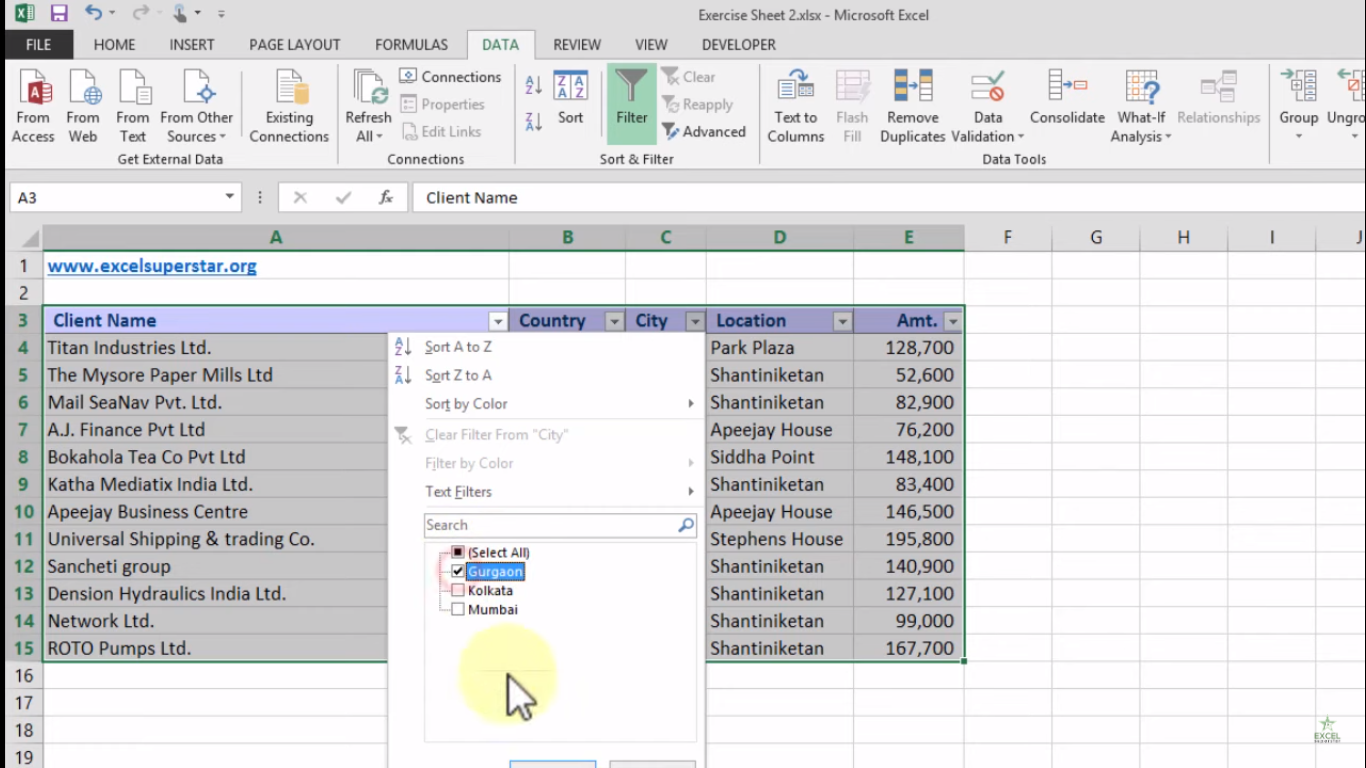
Task: Click the Insert Function fx icon
Action: click(x=386, y=198)
